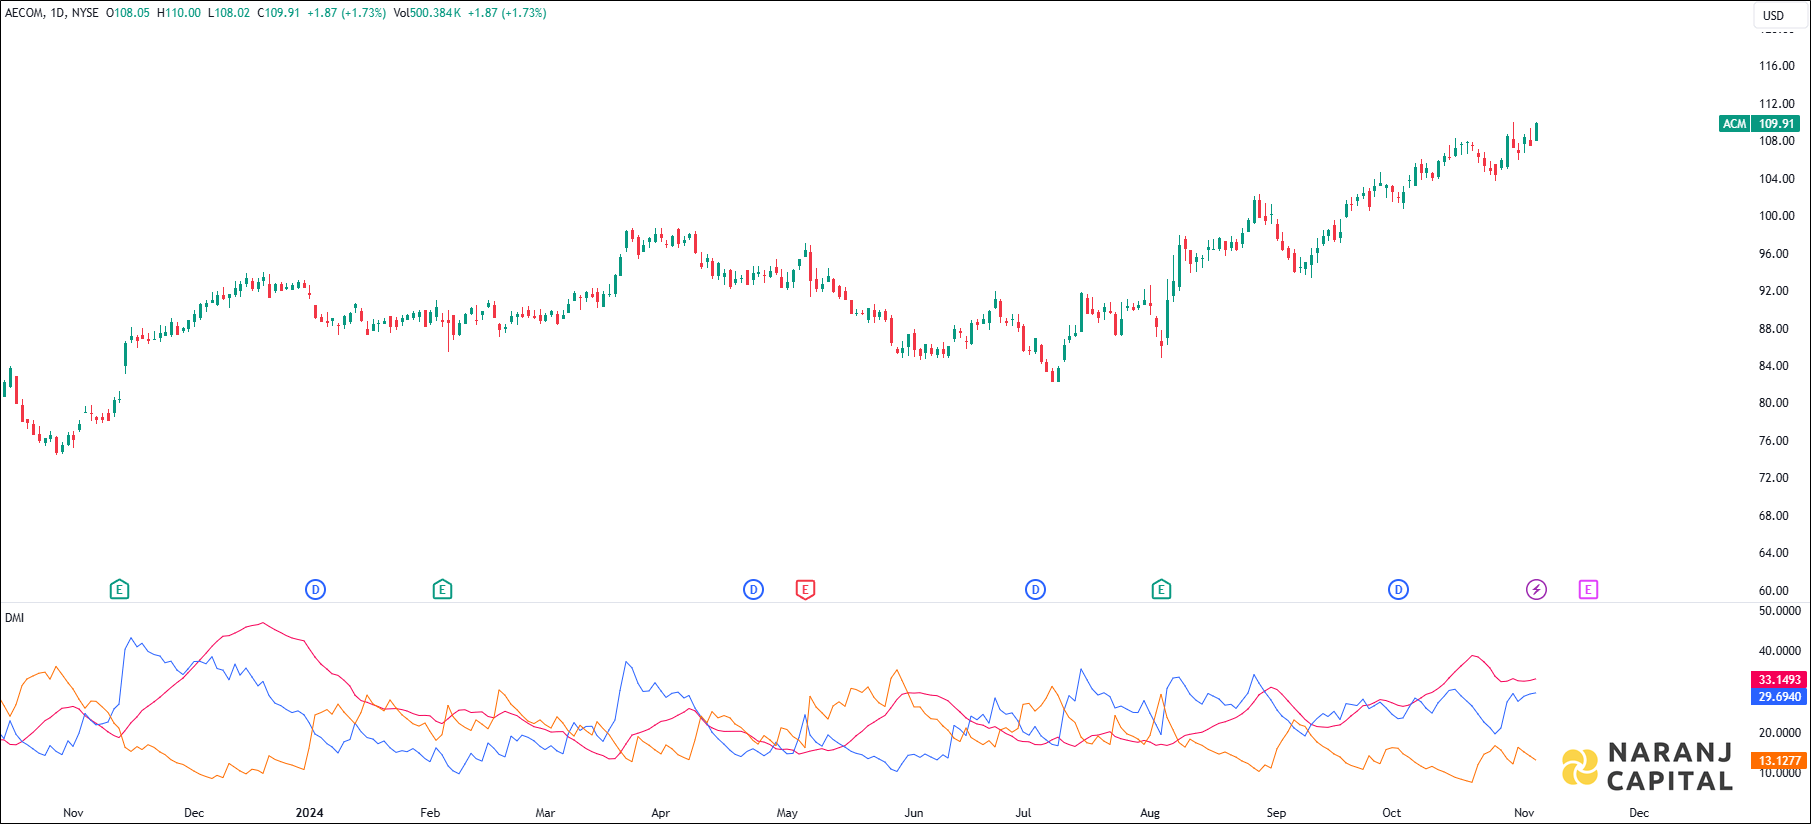Click the blue 29.6940 DMI value label
Screen dimensions: 1811x824
[1779, 697]
